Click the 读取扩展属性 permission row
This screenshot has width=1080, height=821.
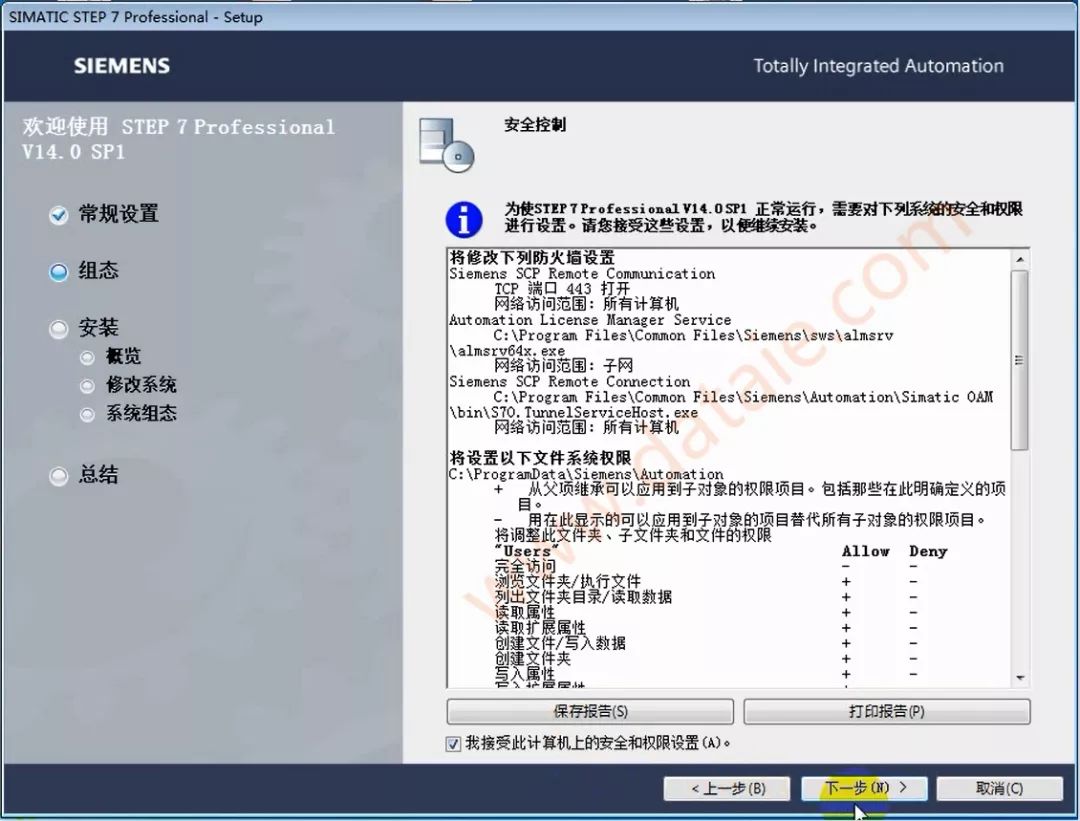pos(540,627)
